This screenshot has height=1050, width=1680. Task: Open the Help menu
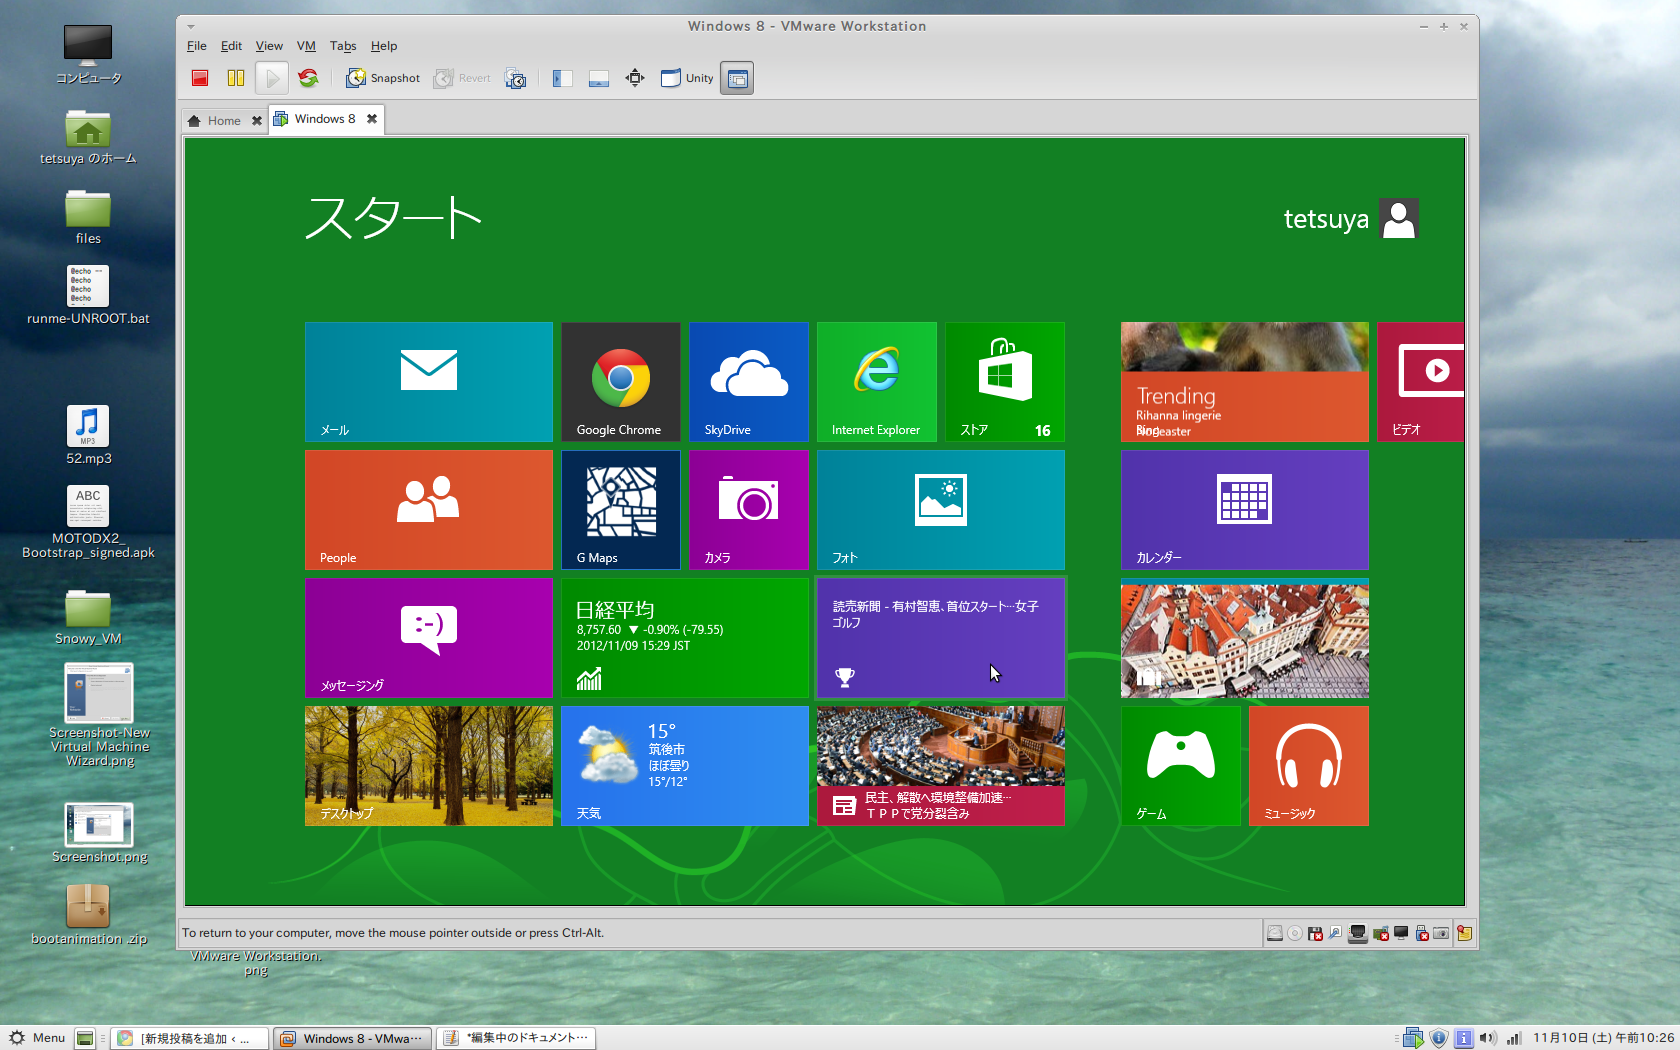(x=384, y=46)
